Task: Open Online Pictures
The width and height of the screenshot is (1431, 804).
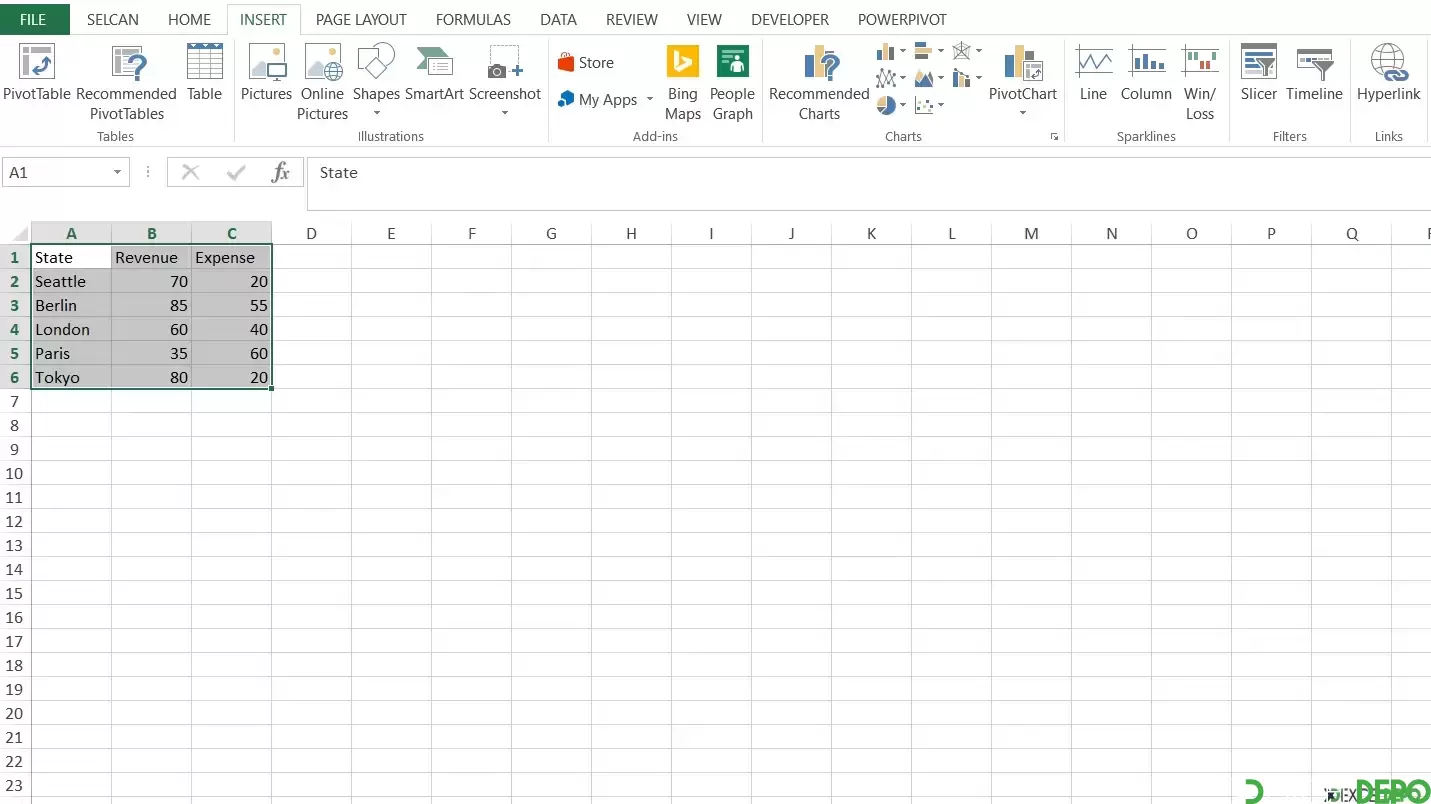Action: (x=322, y=83)
